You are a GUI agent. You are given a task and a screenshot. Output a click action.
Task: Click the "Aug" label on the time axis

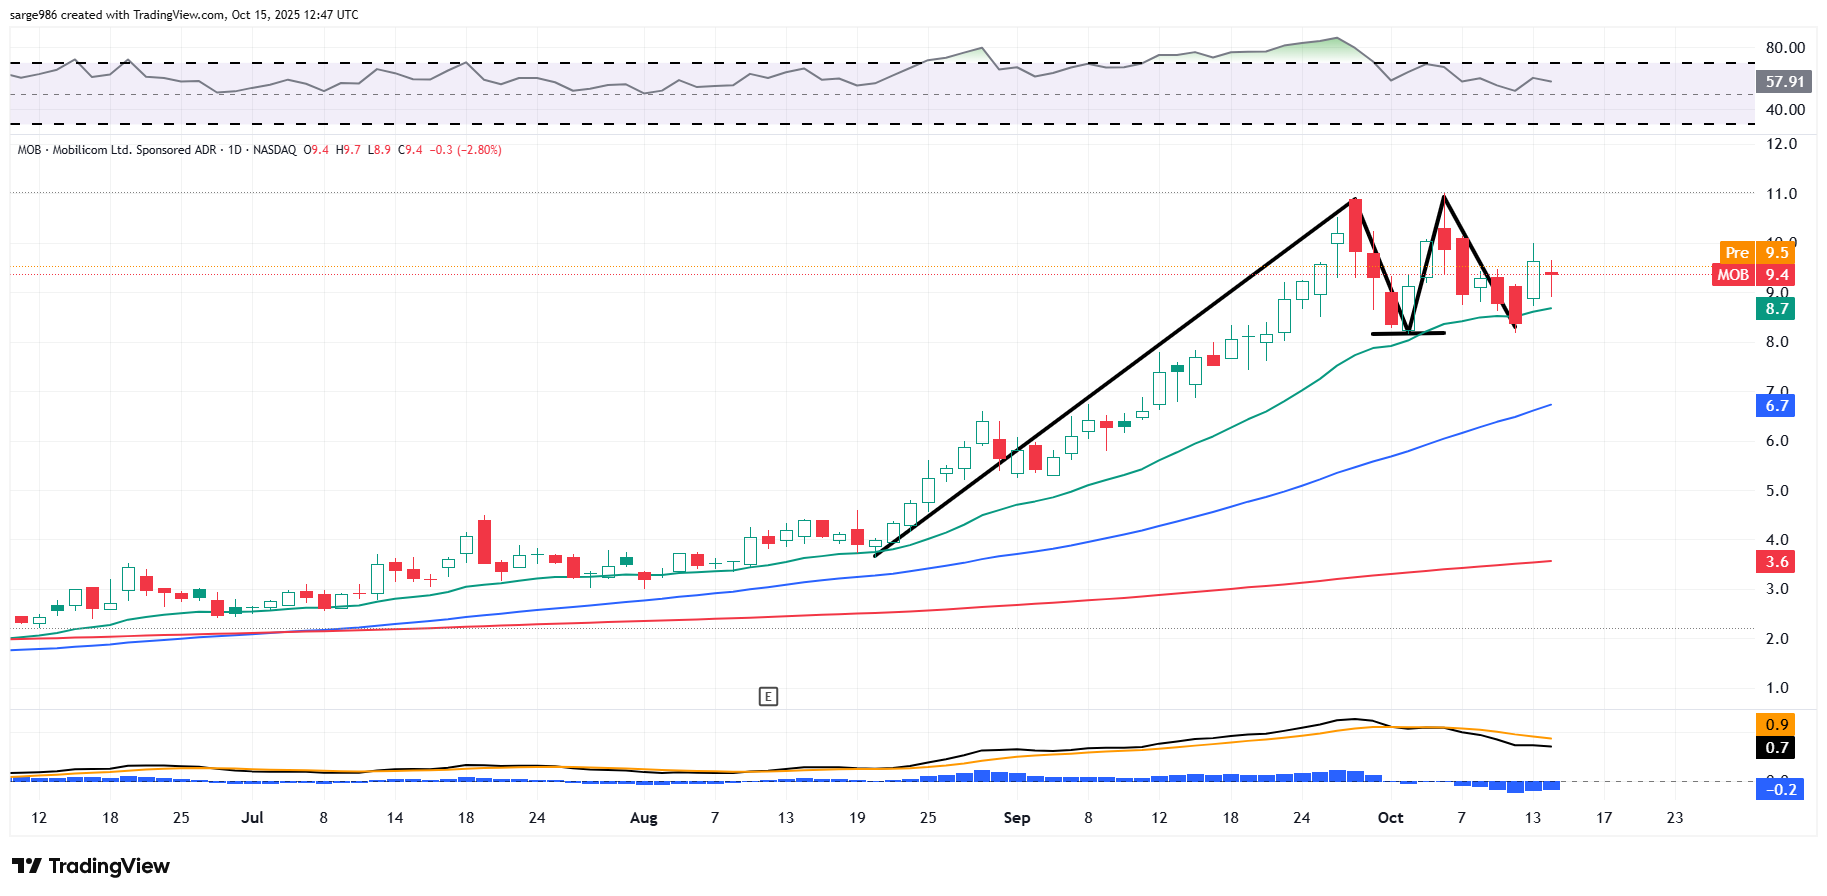coord(643,818)
